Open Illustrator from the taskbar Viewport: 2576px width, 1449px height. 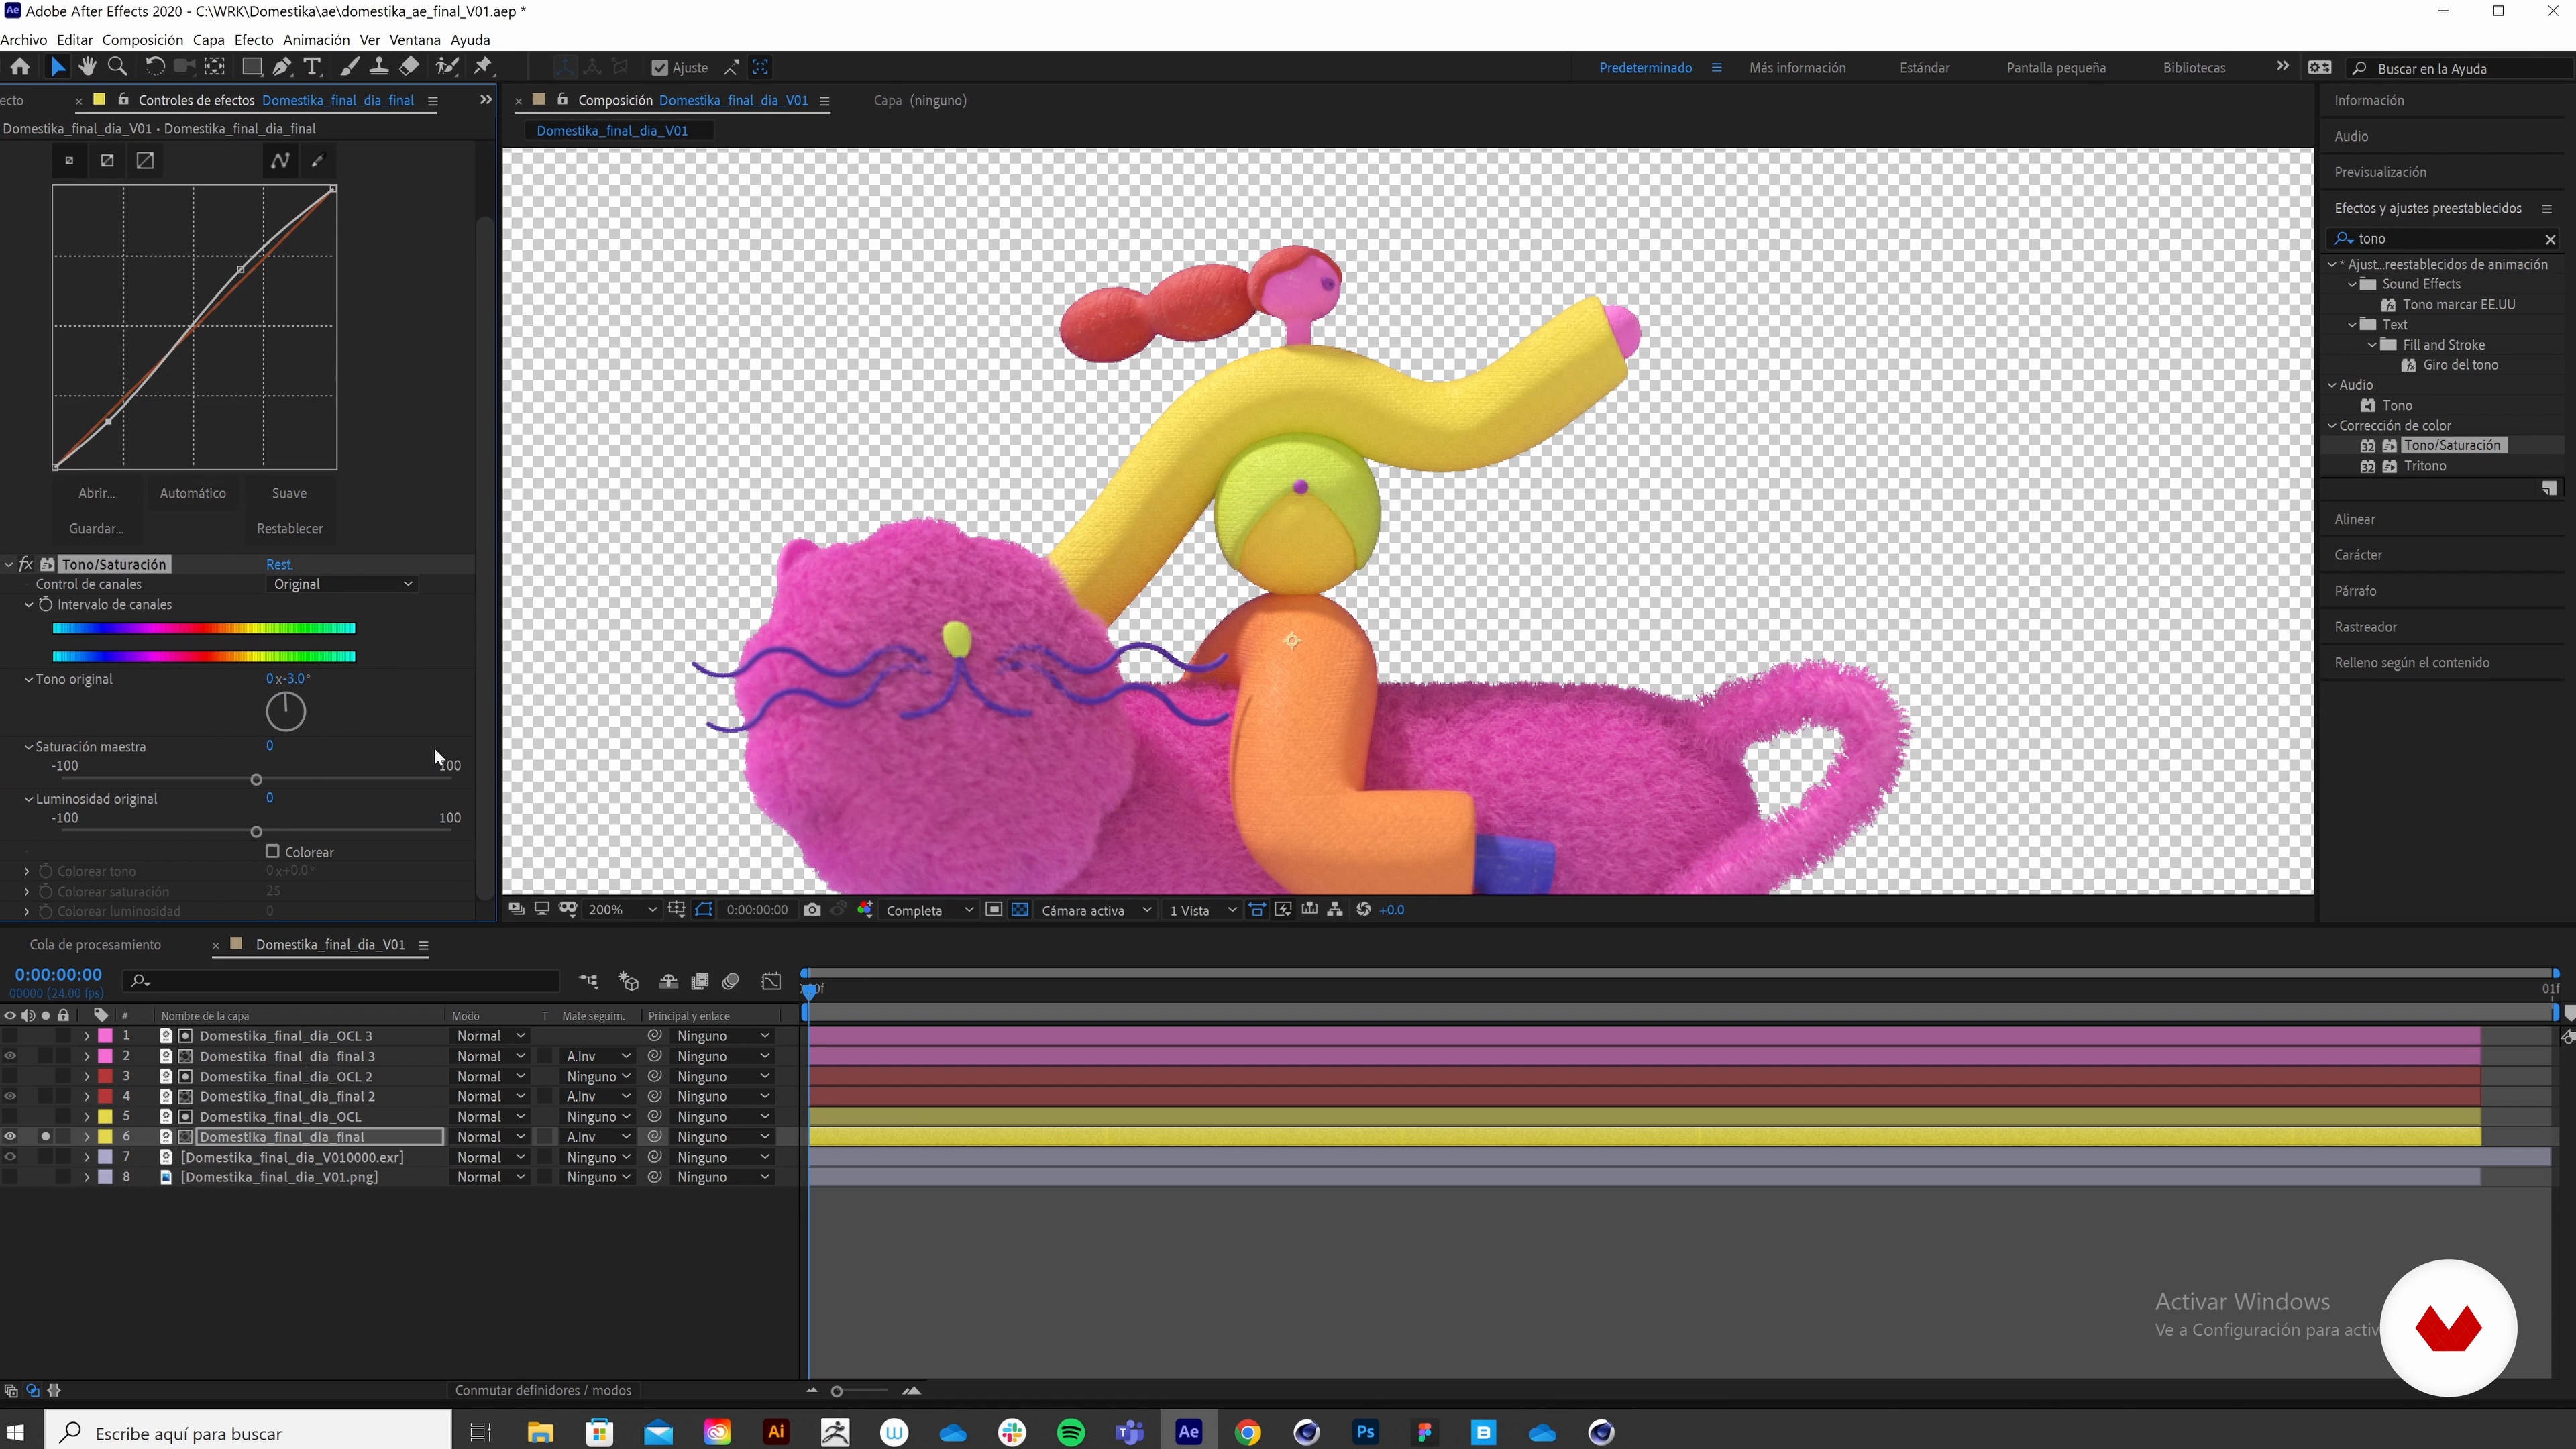tap(776, 1432)
